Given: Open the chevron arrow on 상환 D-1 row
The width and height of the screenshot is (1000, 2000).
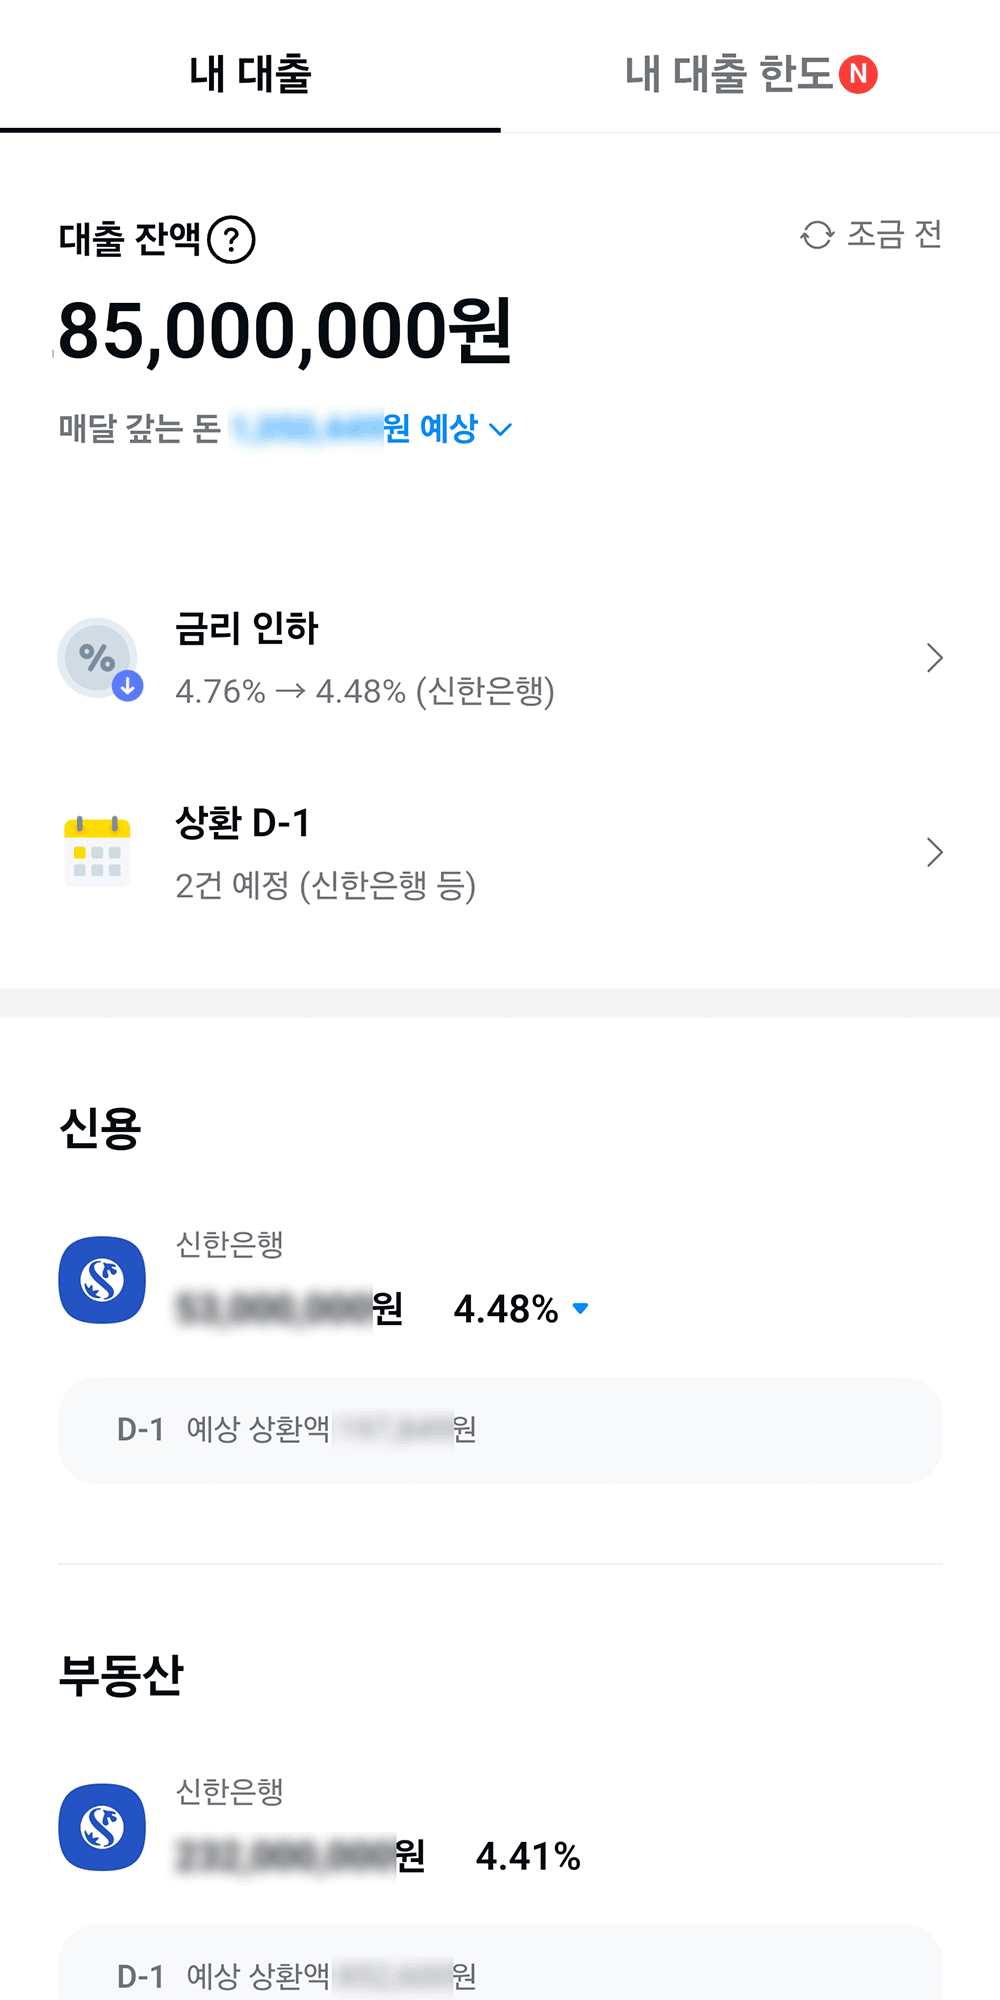Looking at the screenshot, I should (934, 852).
